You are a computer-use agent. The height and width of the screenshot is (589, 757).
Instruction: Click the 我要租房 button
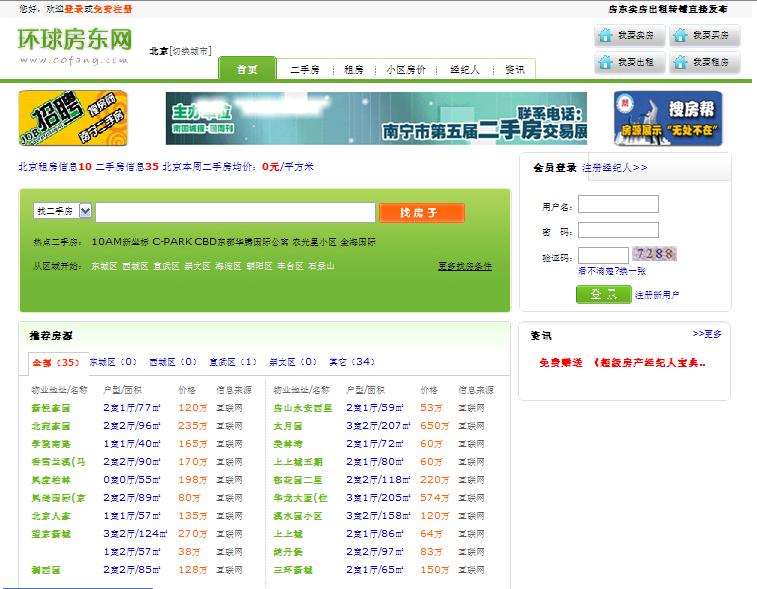pyautogui.click(x=705, y=62)
